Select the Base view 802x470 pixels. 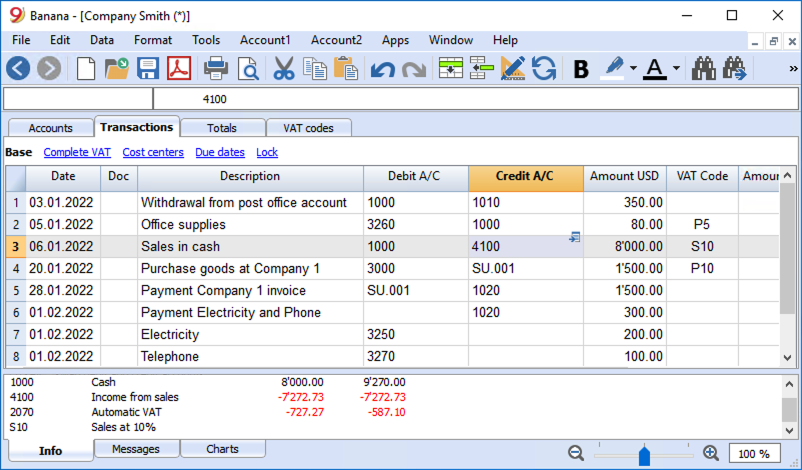(19, 152)
